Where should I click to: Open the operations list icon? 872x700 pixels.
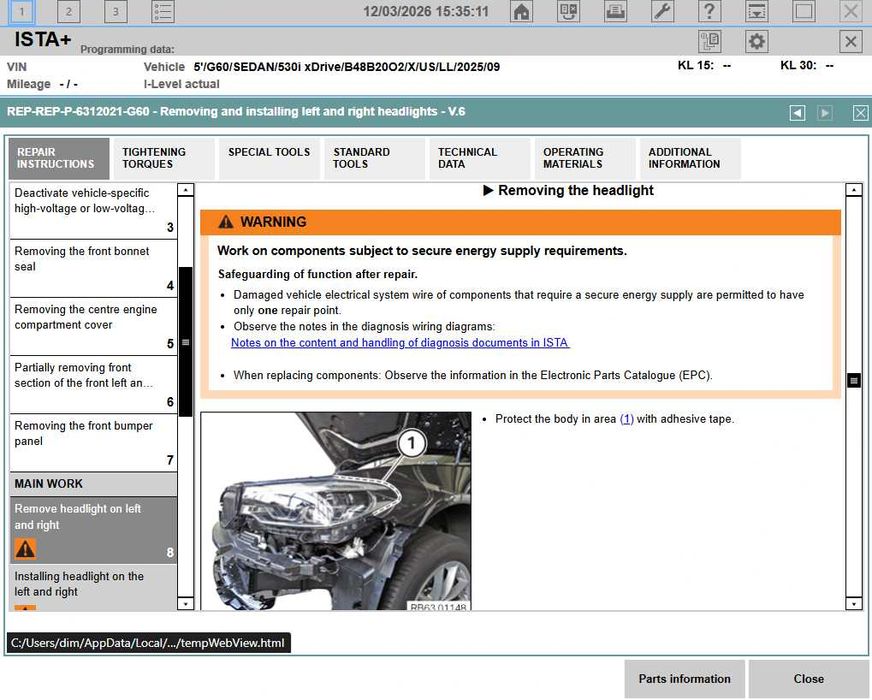(x=163, y=12)
